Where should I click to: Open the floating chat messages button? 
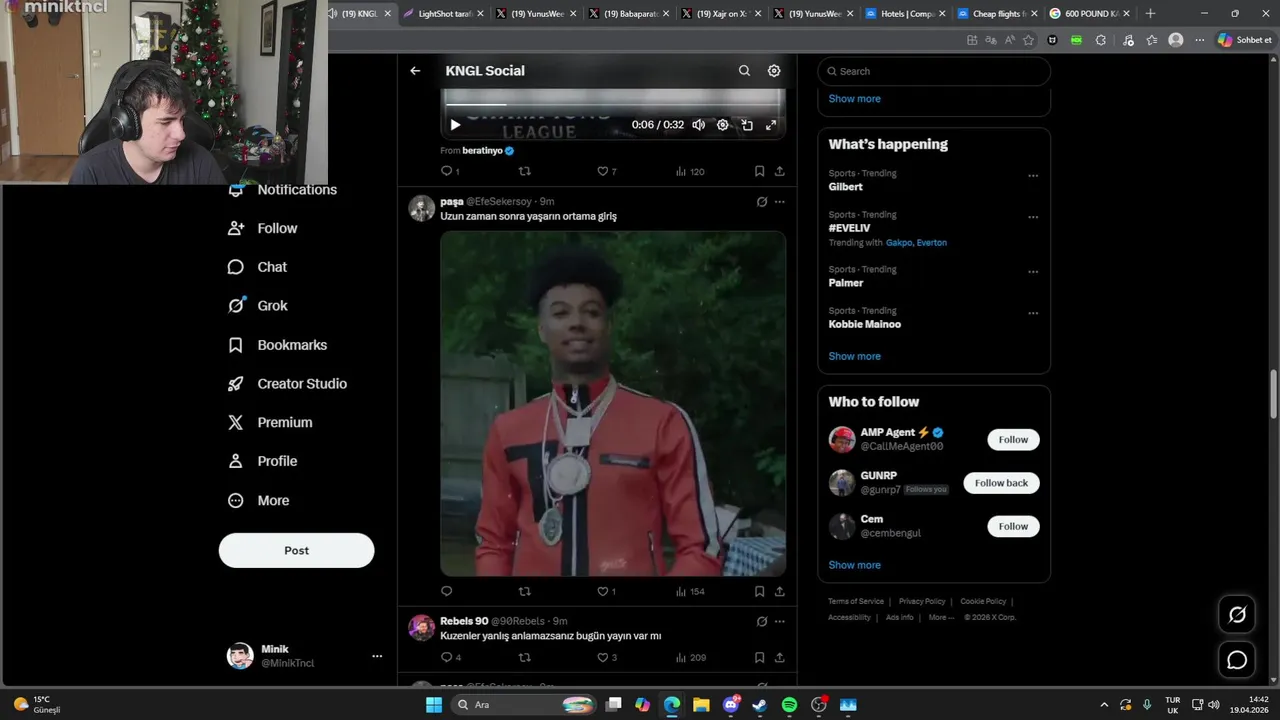(1237, 660)
